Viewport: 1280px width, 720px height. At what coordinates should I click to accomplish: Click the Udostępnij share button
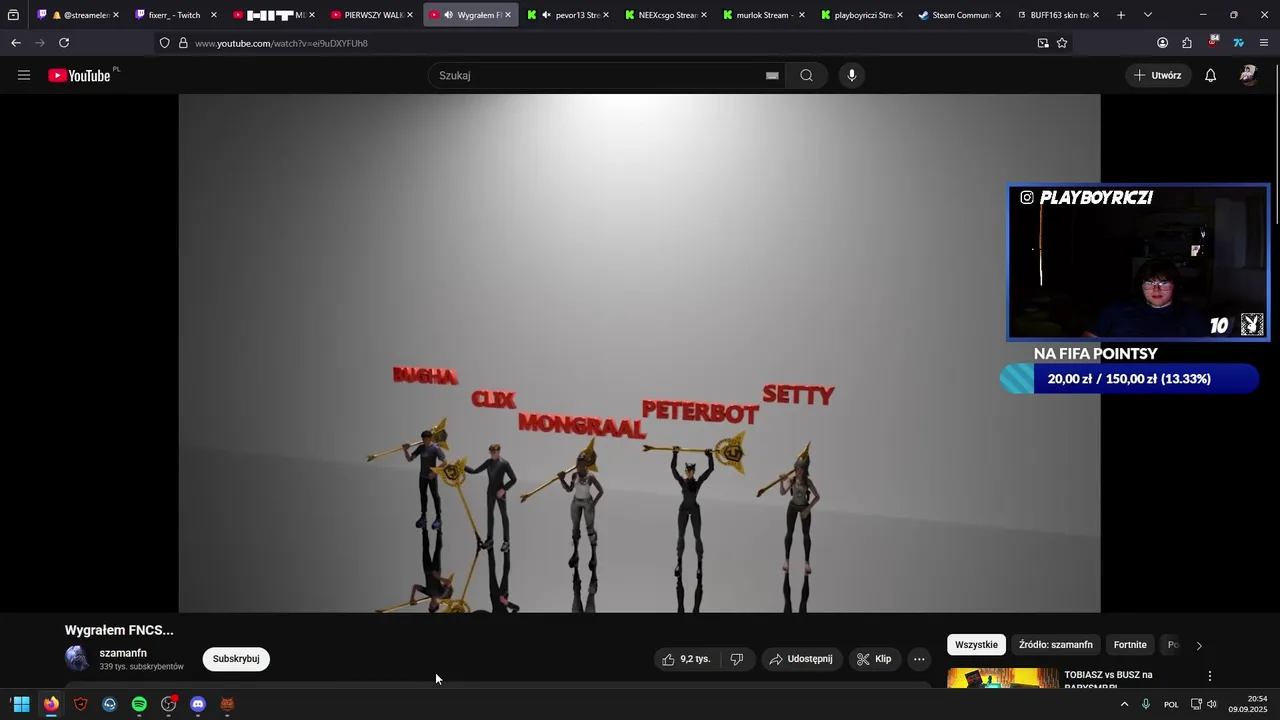coord(801,659)
